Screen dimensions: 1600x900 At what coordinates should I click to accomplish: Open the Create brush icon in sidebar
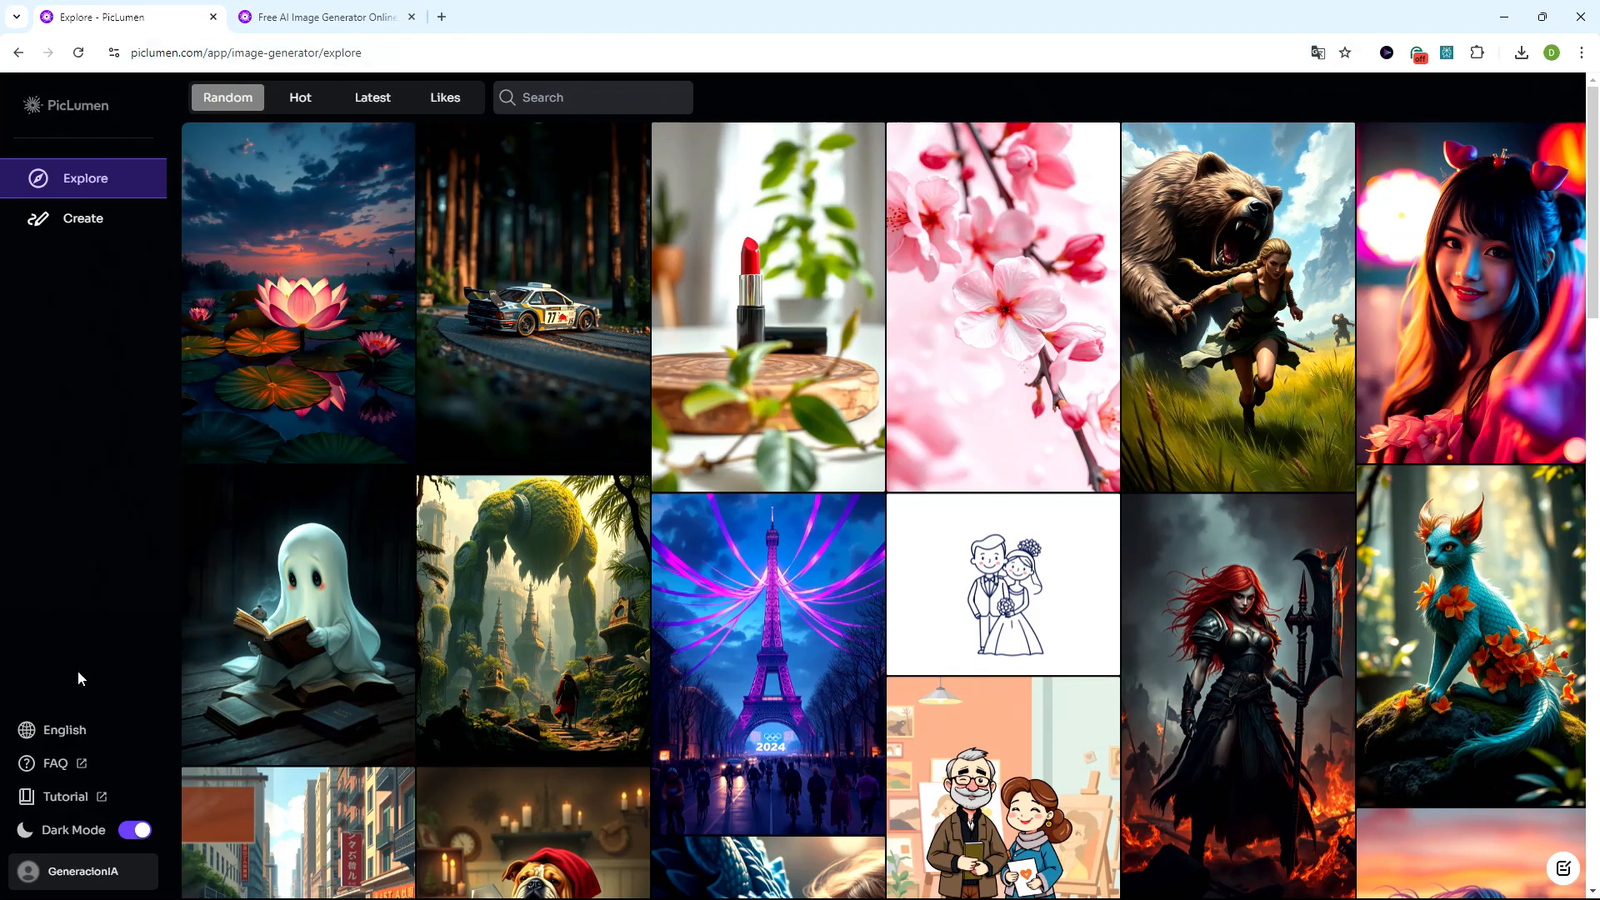click(38, 218)
